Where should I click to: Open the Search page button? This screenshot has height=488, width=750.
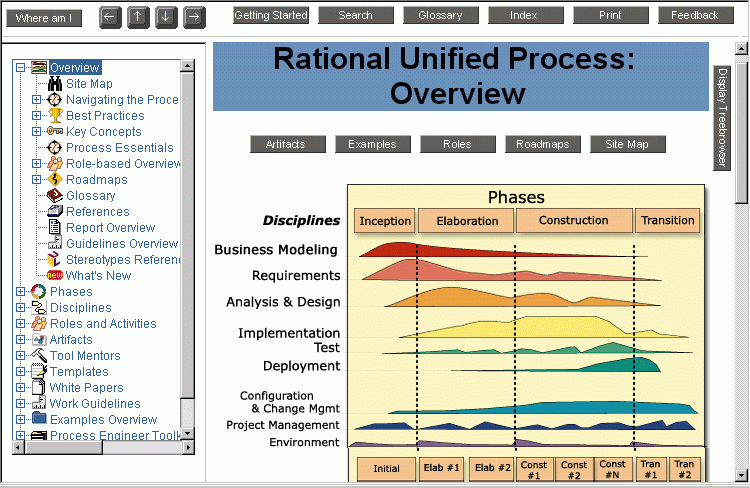pos(356,15)
